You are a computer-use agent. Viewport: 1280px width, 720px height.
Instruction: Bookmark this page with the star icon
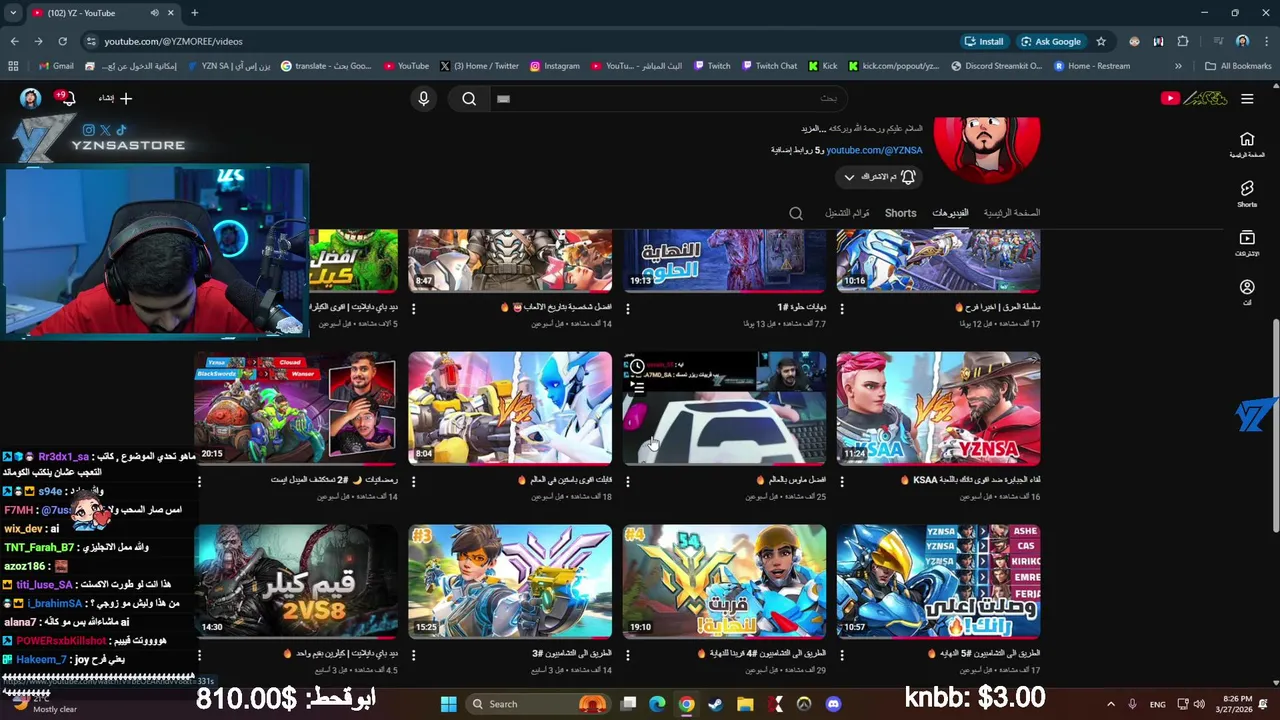pyautogui.click(x=1101, y=41)
